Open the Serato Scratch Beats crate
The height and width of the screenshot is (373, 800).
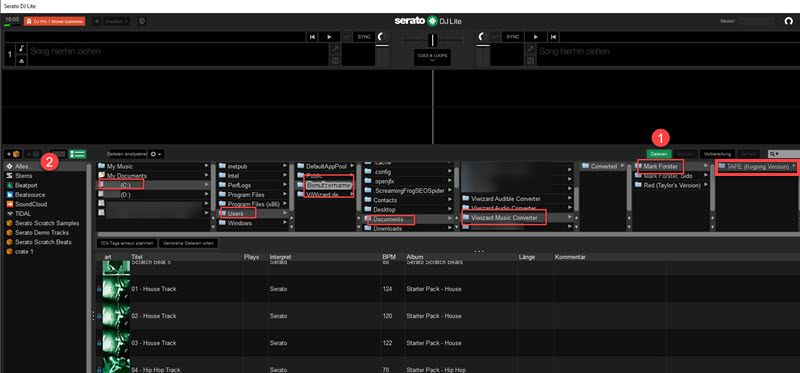coord(46,242)
